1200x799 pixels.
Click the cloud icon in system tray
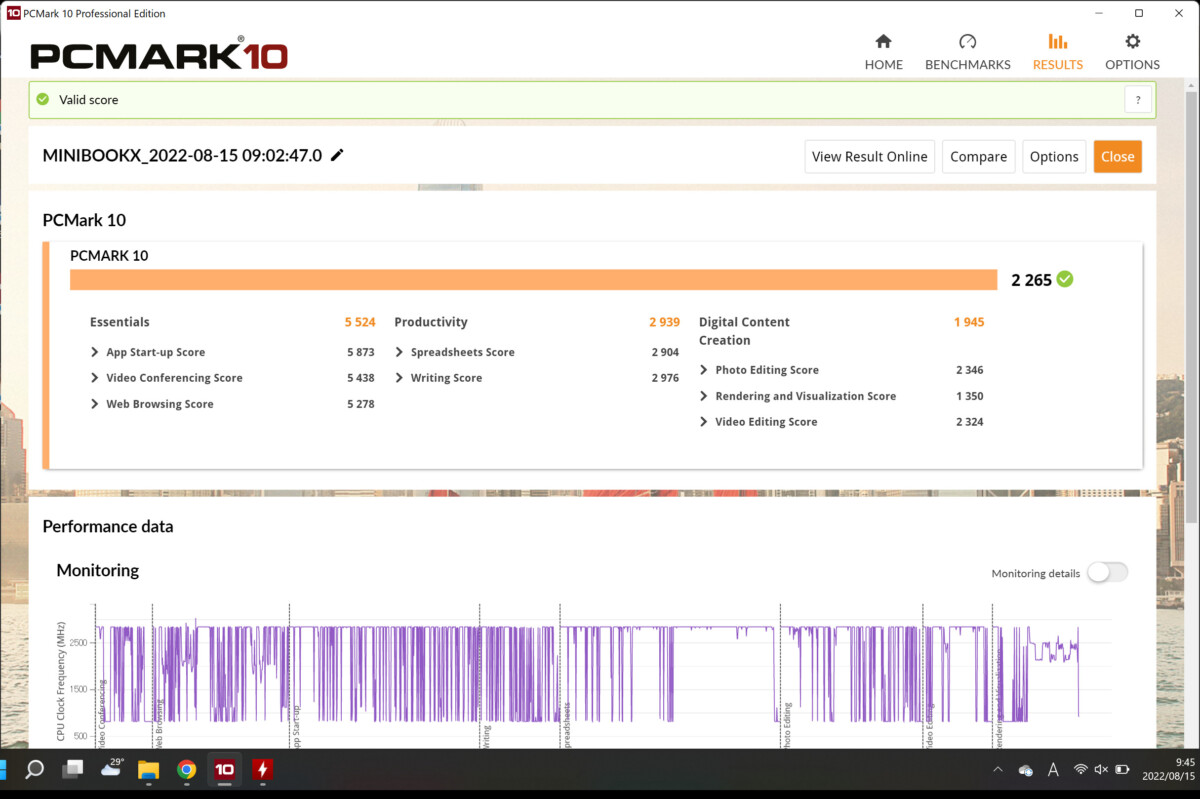(x=1025, y=770)
